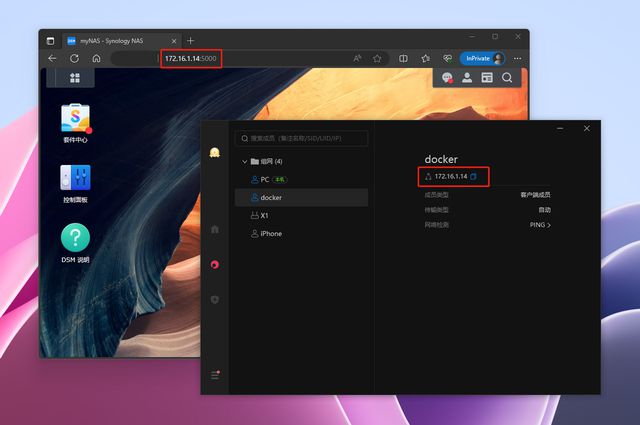The image size is (640, 425).
Task: Select the PC member in list
Action: pyautogui.click(x=265, y=180)
